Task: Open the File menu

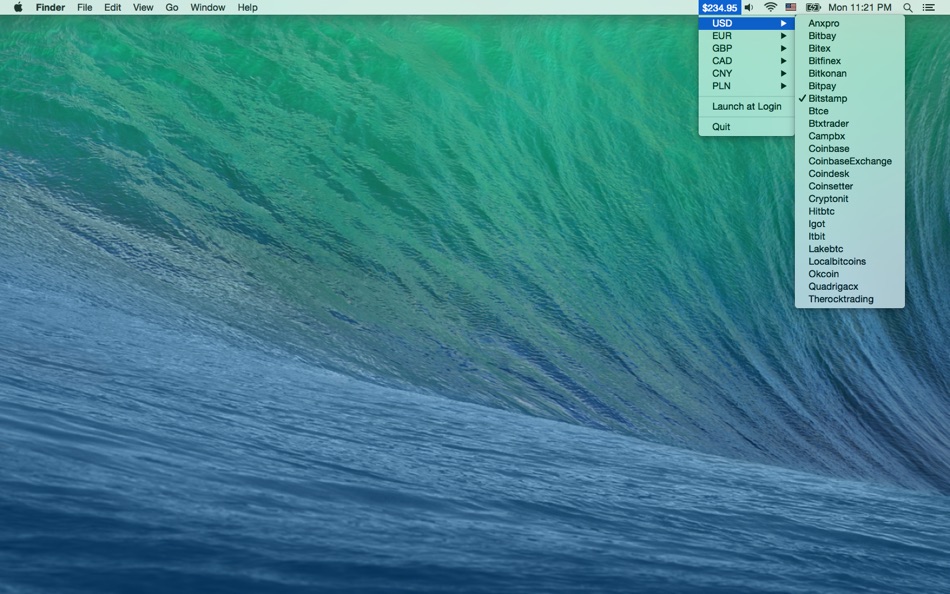Action: pos(85,7)
